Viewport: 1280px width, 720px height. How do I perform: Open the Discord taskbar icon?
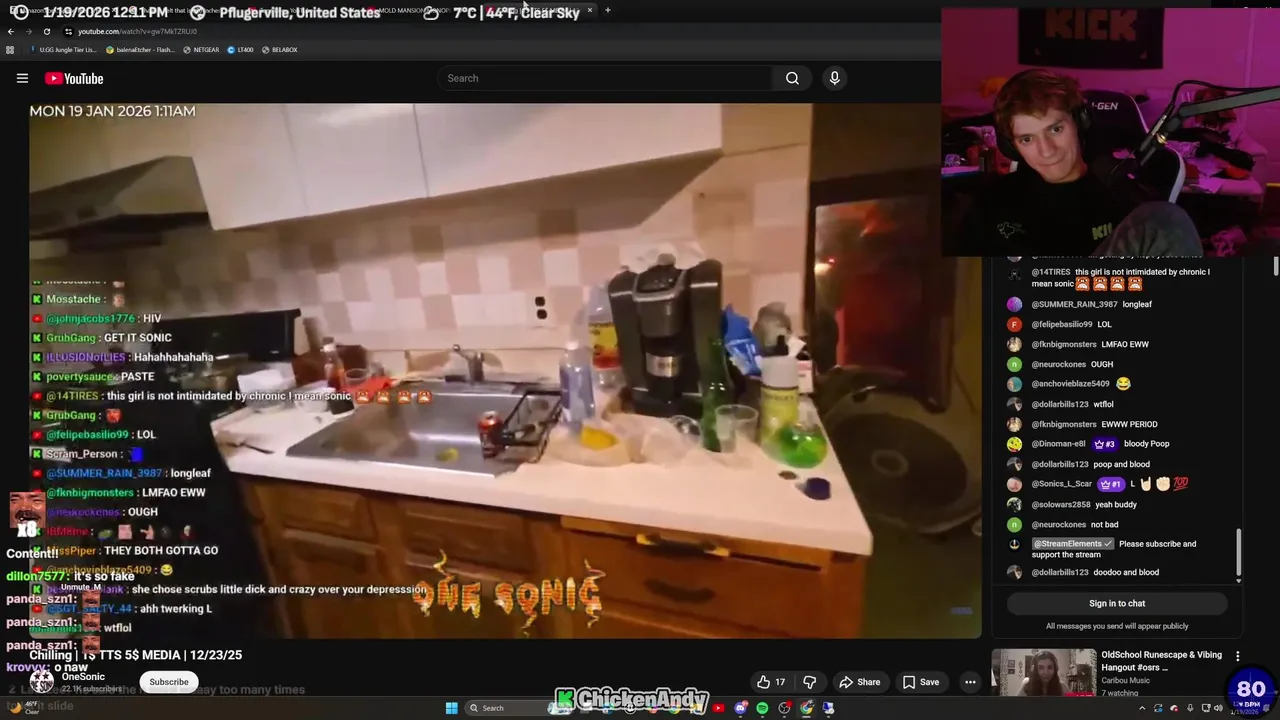(741, 708)
